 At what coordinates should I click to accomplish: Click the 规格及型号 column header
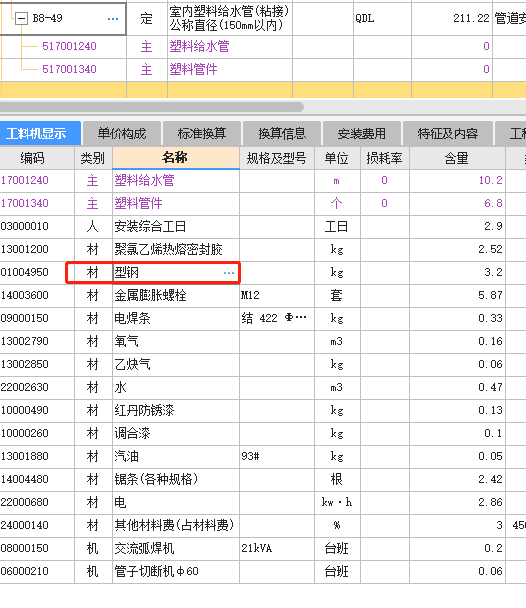pyautogui.click(x=277, y=158)
